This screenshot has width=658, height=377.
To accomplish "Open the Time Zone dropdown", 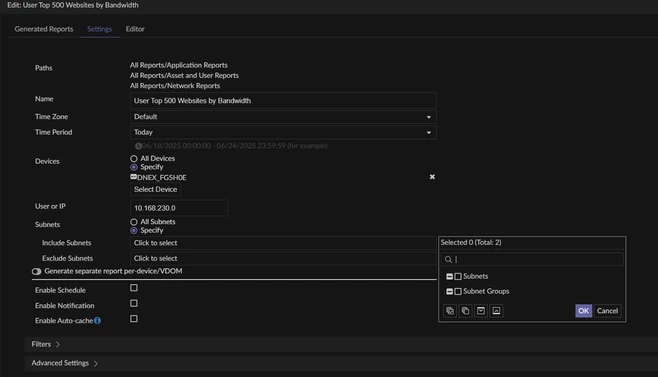I will coord(283,117).
